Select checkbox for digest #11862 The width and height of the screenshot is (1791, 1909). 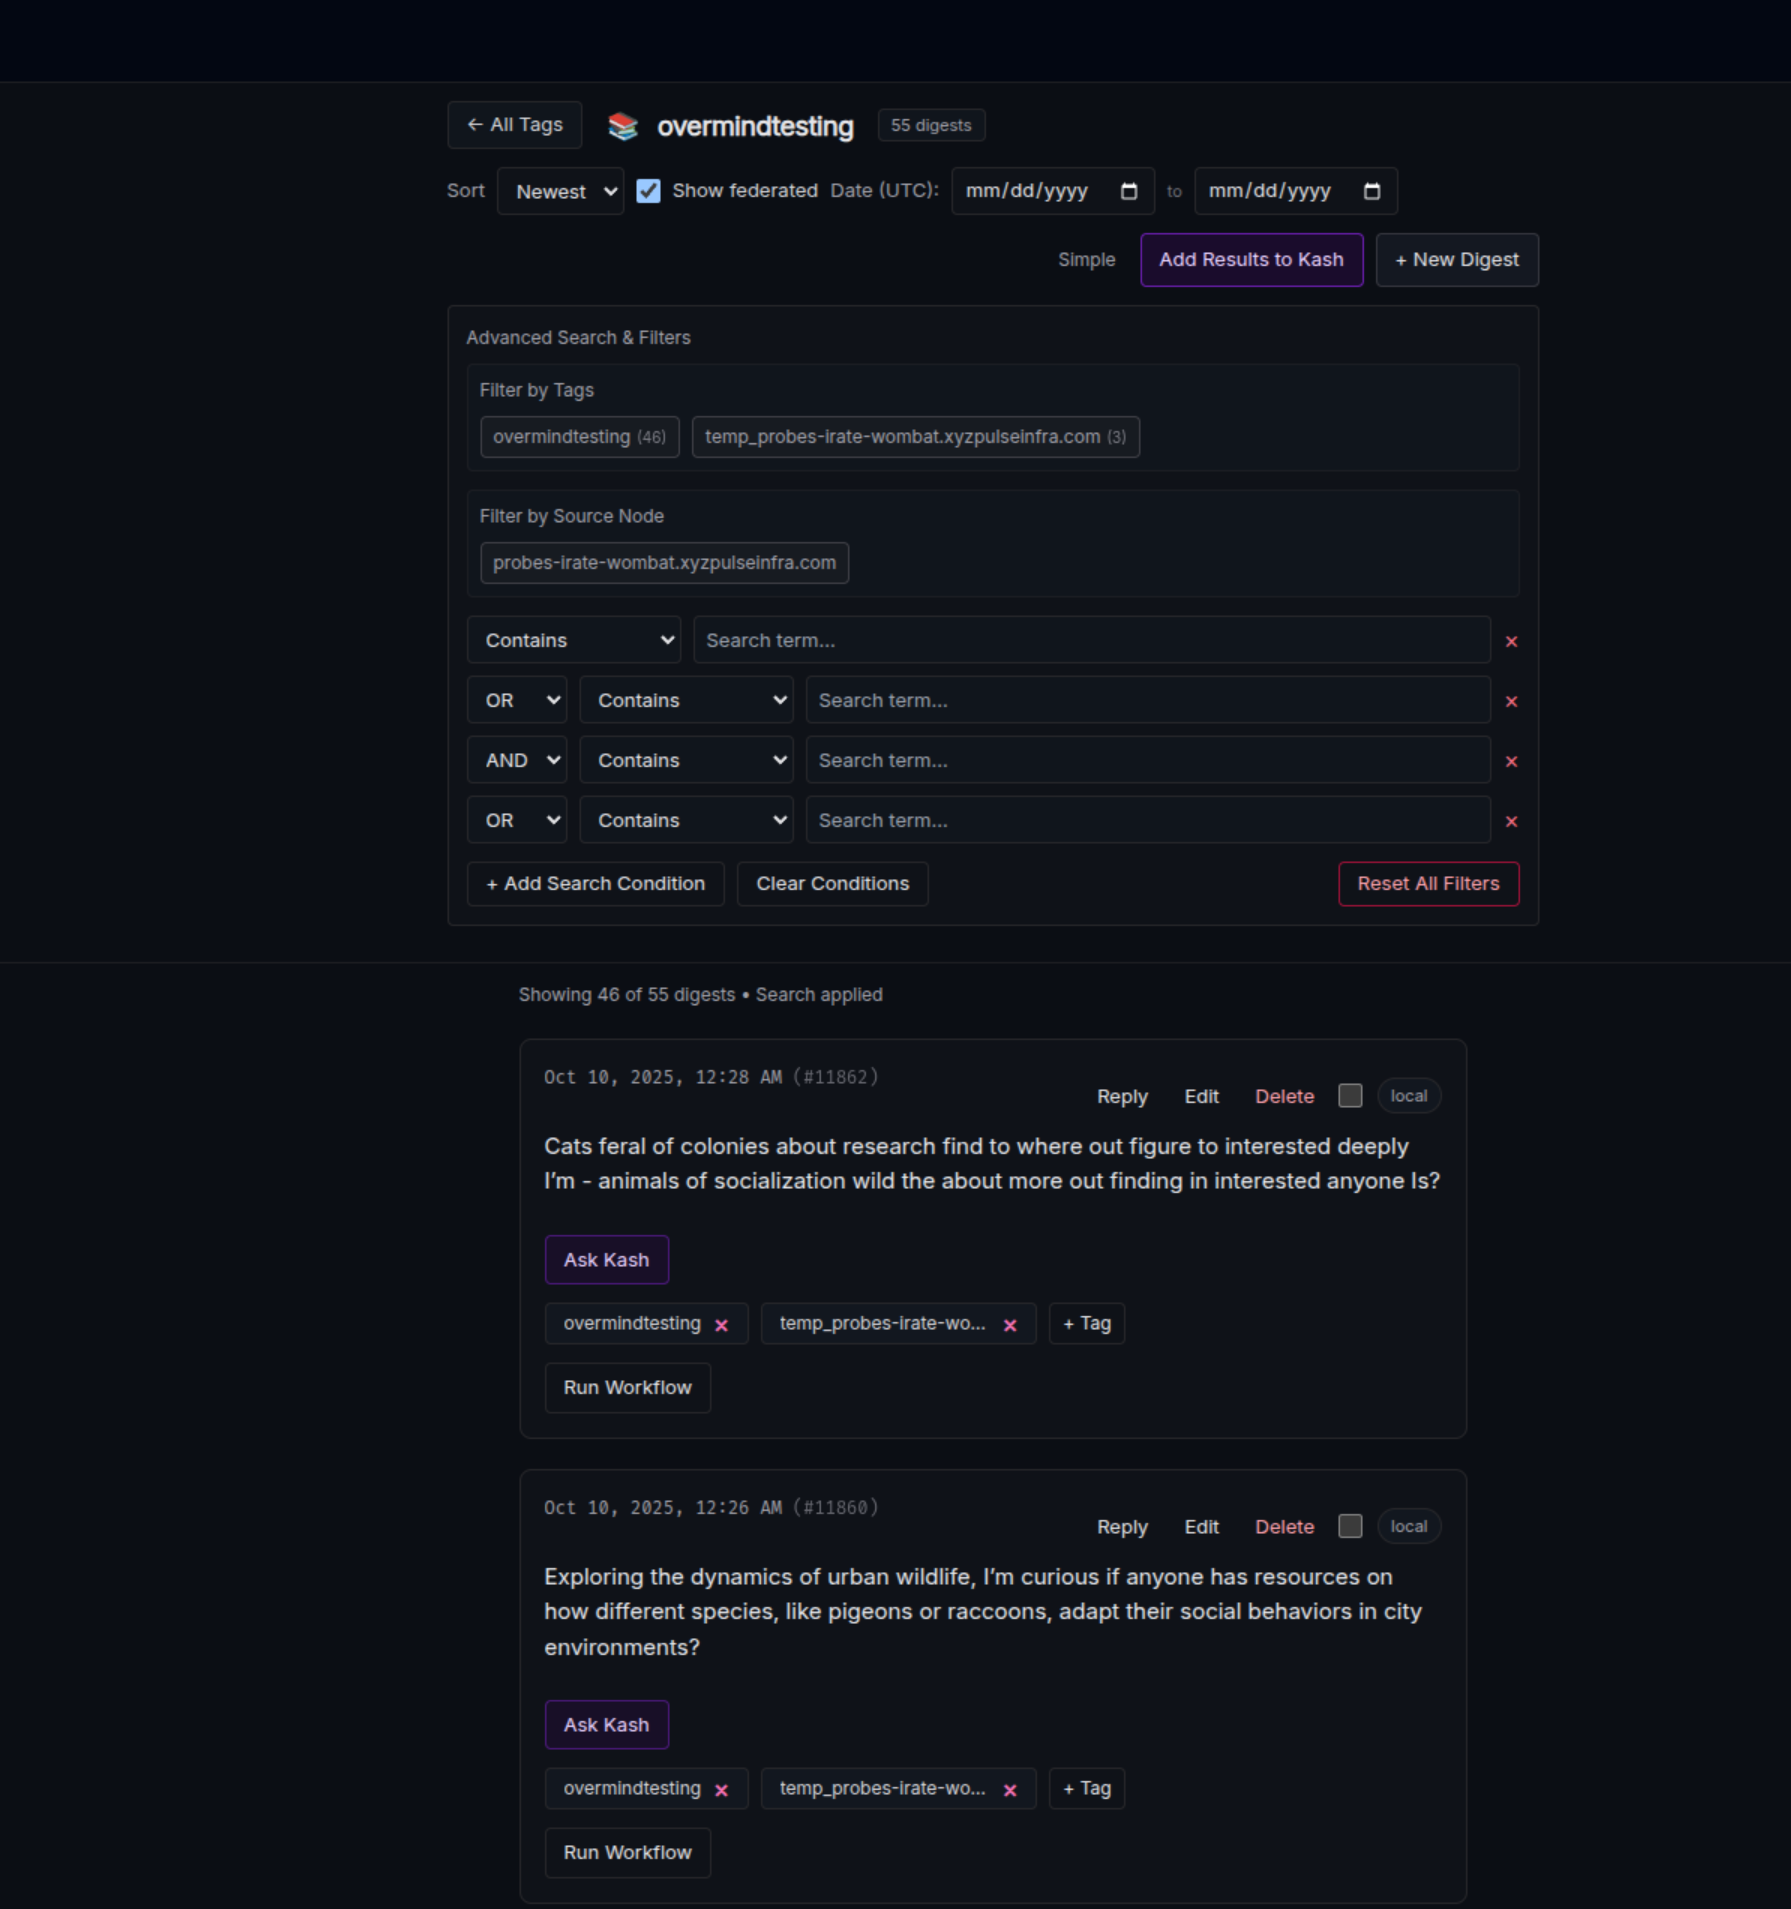[x=1350, y=1096]
